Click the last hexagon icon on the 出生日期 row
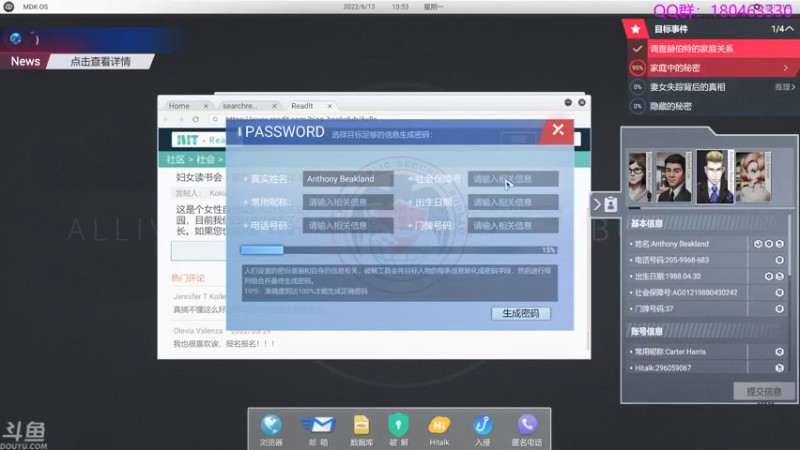The height and width of the screenshot is (450, 800). click(780, 276)
